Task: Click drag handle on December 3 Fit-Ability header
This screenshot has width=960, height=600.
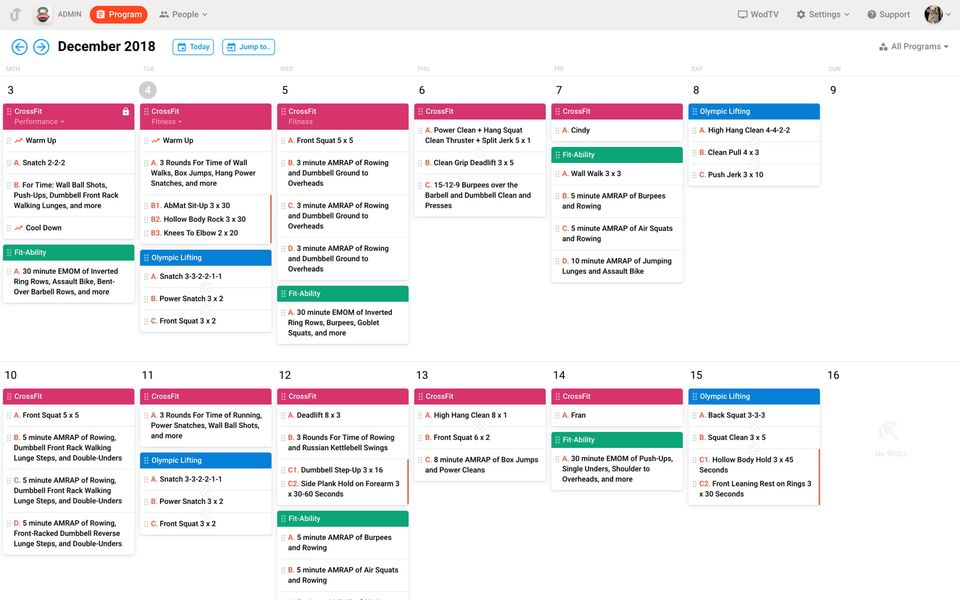Action: tap(9, 252)
